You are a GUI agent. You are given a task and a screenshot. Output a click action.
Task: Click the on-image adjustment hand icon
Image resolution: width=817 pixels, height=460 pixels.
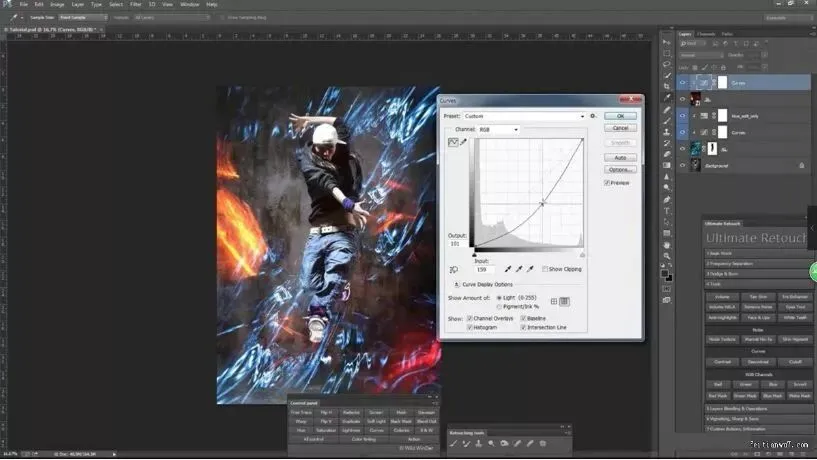[454, 269]
